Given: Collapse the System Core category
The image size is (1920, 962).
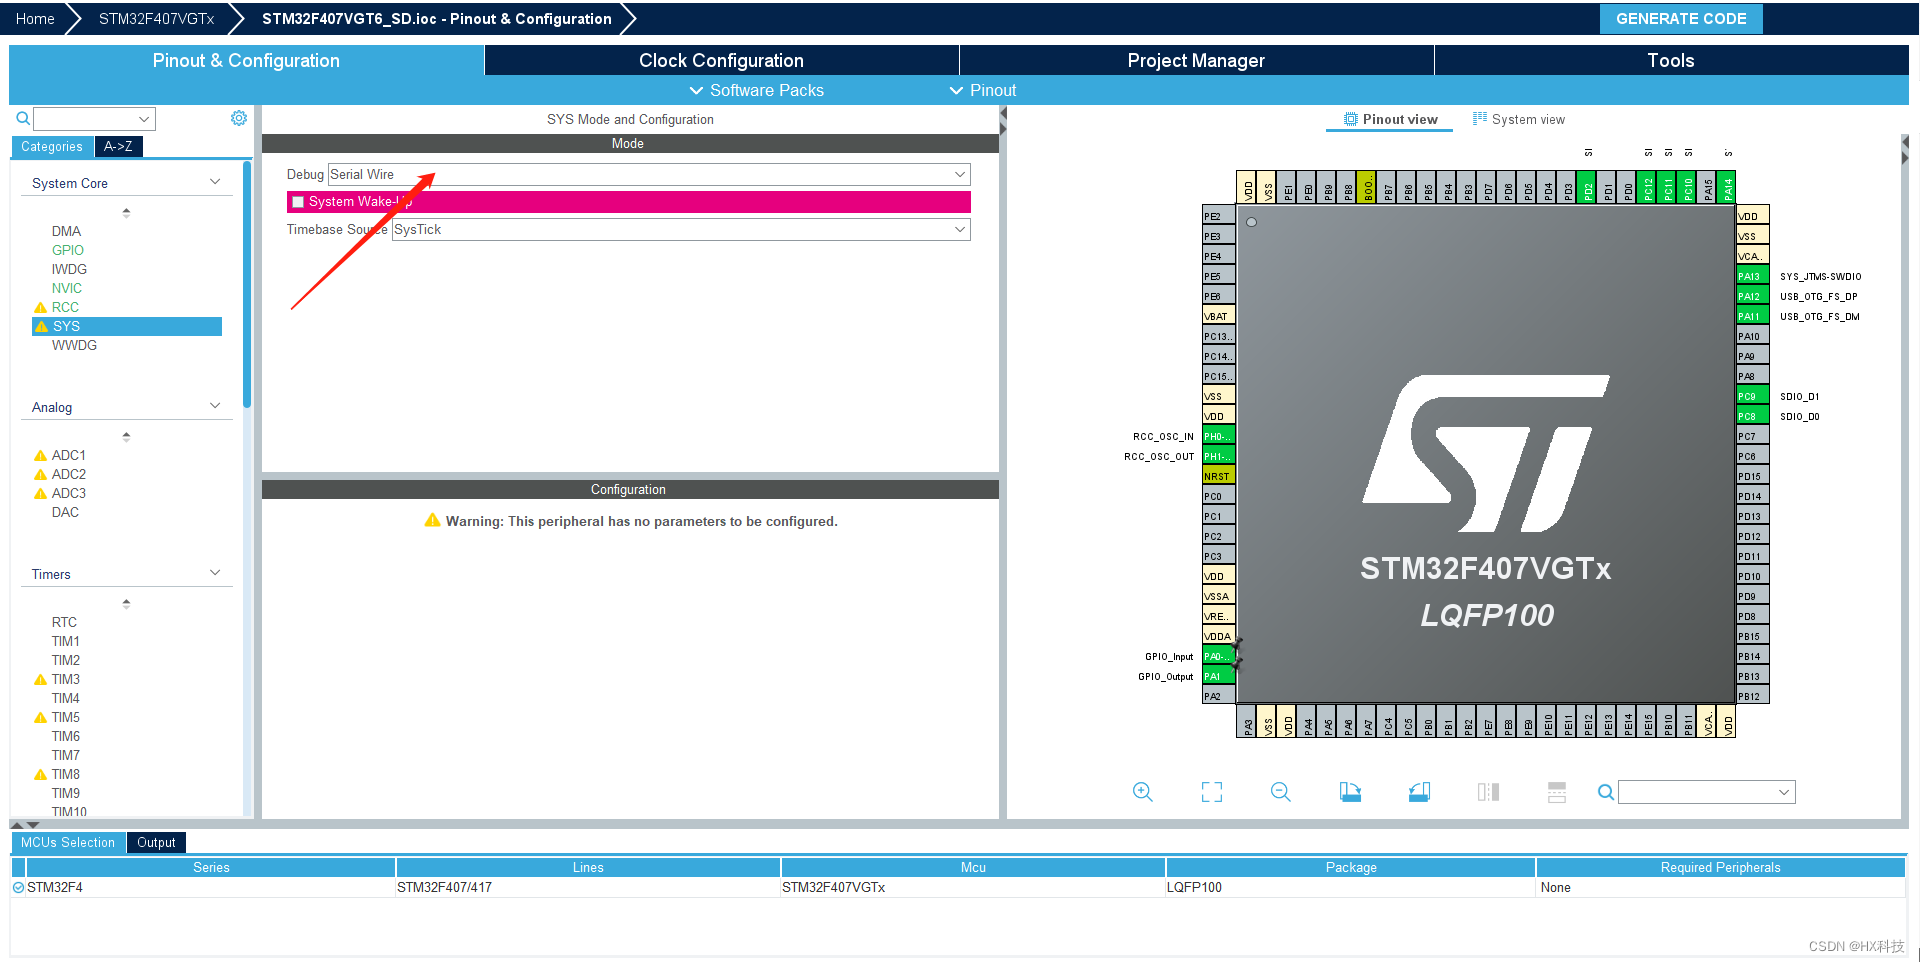Looking at the screenshot, I should tap(214, 182).
